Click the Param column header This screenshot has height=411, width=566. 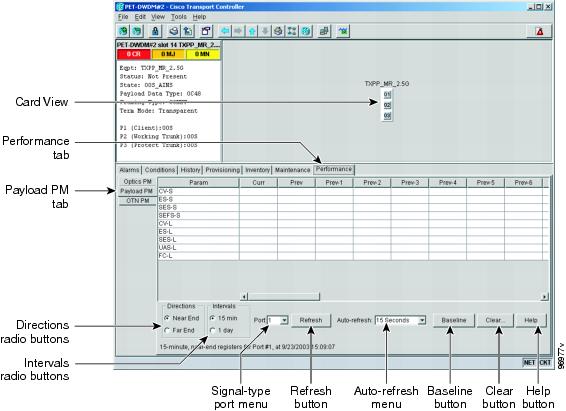[x=199, y=183]
